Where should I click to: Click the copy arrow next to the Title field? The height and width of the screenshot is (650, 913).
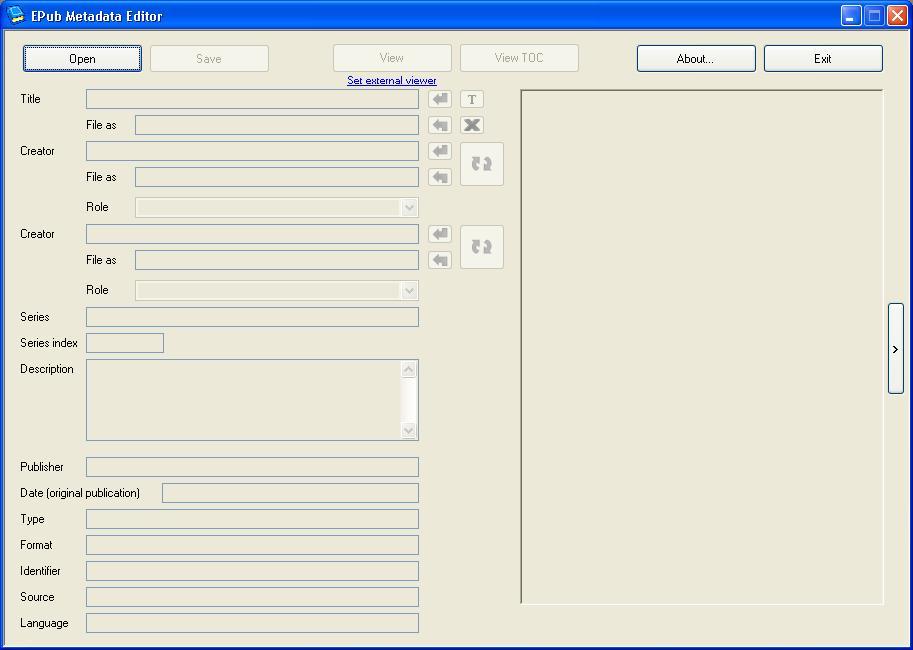coord(438,98)
